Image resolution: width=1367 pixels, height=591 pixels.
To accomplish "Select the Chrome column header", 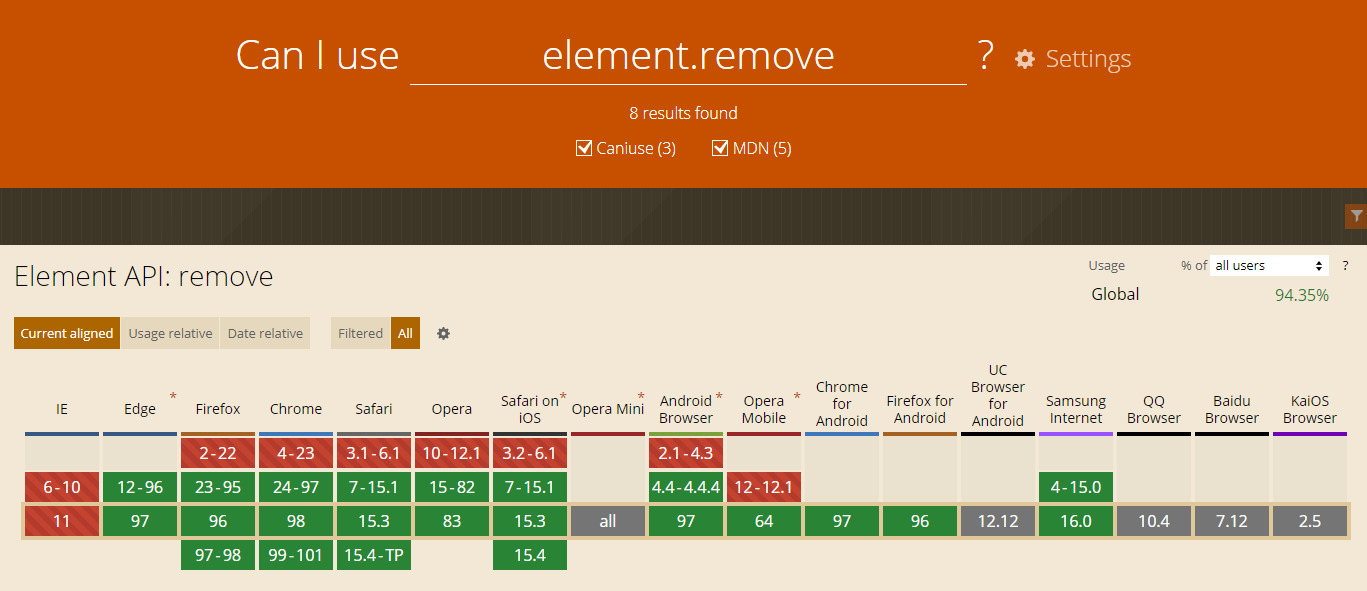I will coord(296,409).
